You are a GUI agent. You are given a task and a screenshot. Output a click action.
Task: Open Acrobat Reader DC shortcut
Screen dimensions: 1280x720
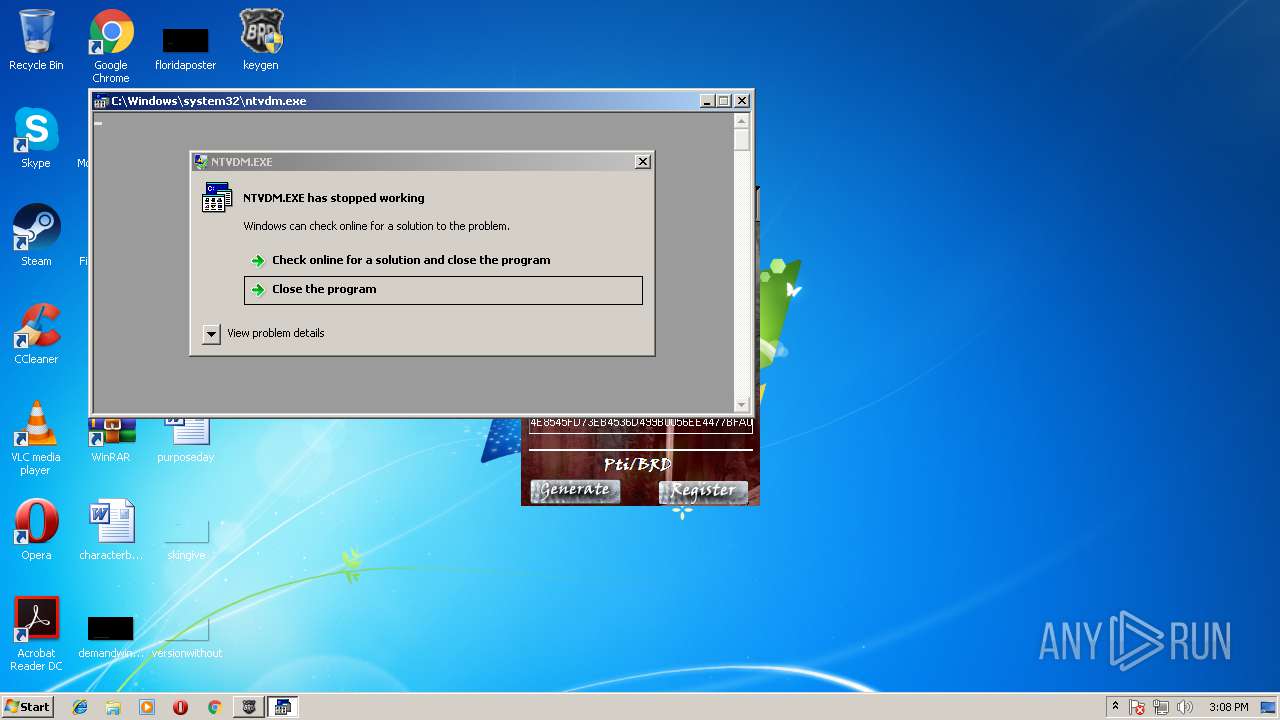tap(36, 634)
